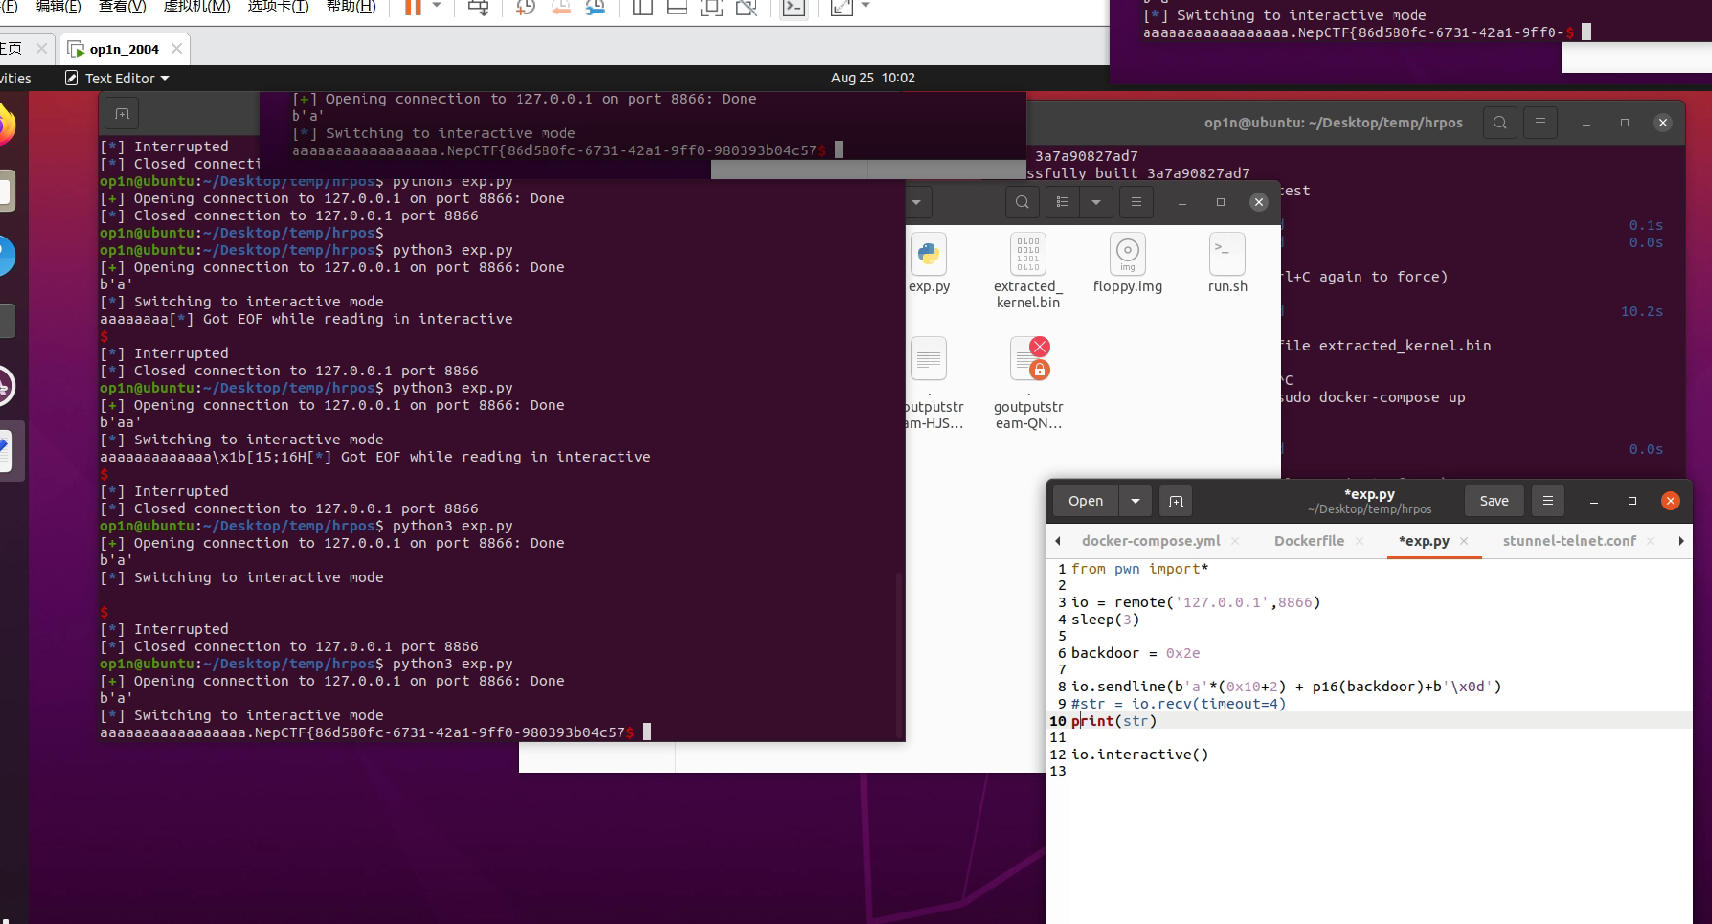The width and height of the screenshot is (1712, 924).
Task: Open the power options dropdown next to suspend
Action: [437, 6]
